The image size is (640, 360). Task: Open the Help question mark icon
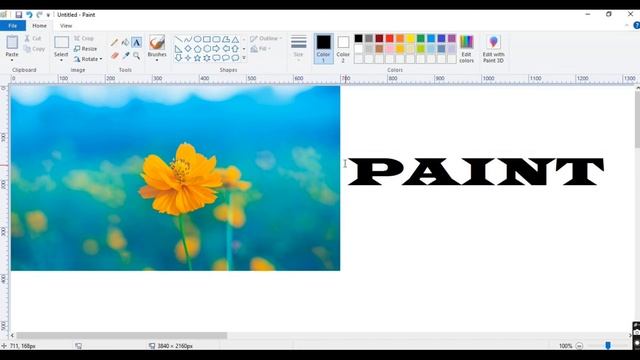point(636,25)
